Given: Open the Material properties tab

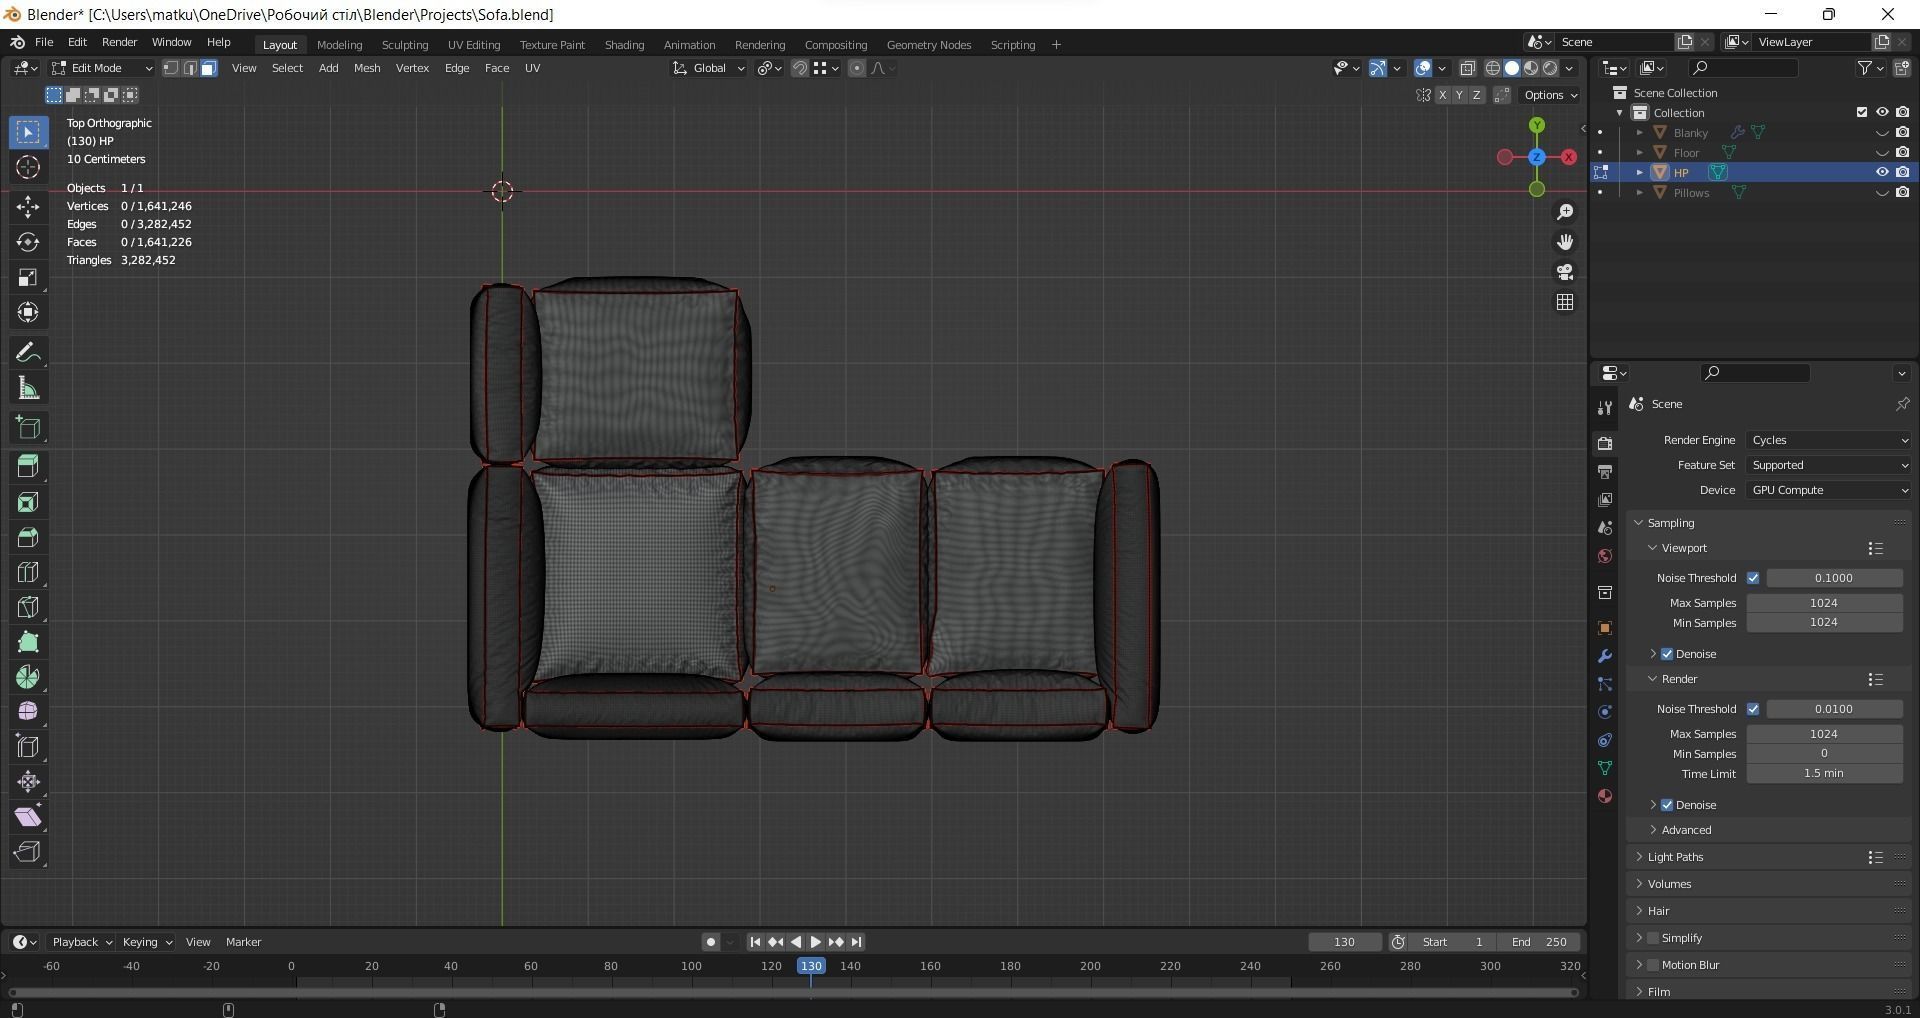Looking at the screenshot, I should point(1605,796).
